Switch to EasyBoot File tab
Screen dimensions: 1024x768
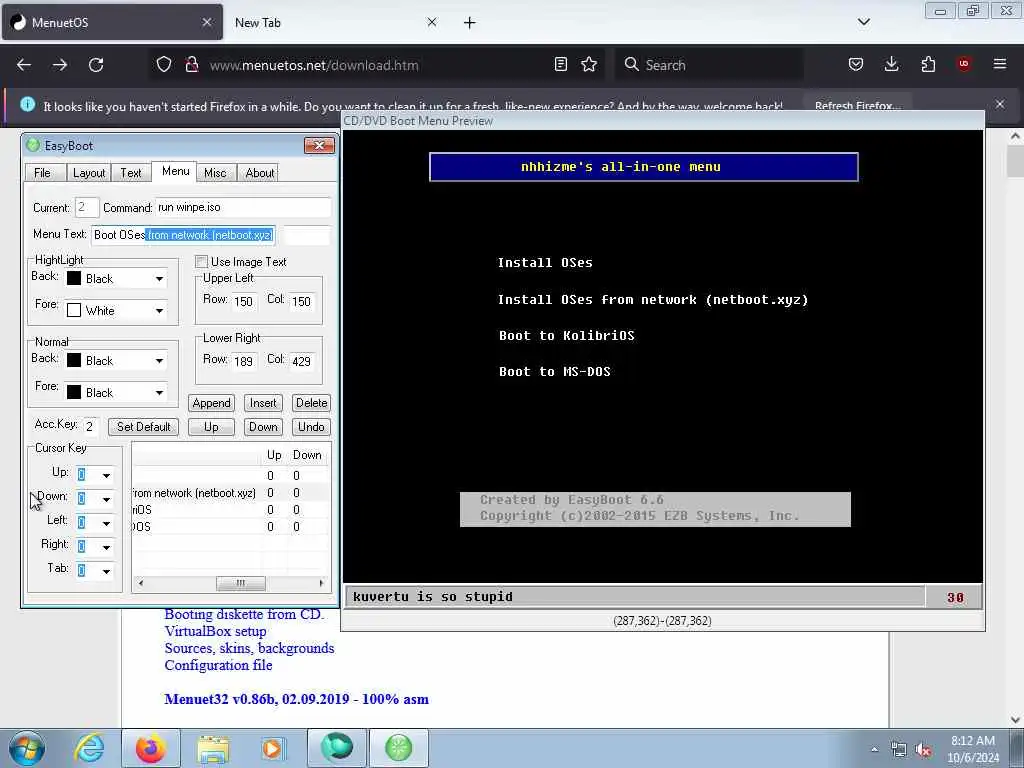coord(42,173)
